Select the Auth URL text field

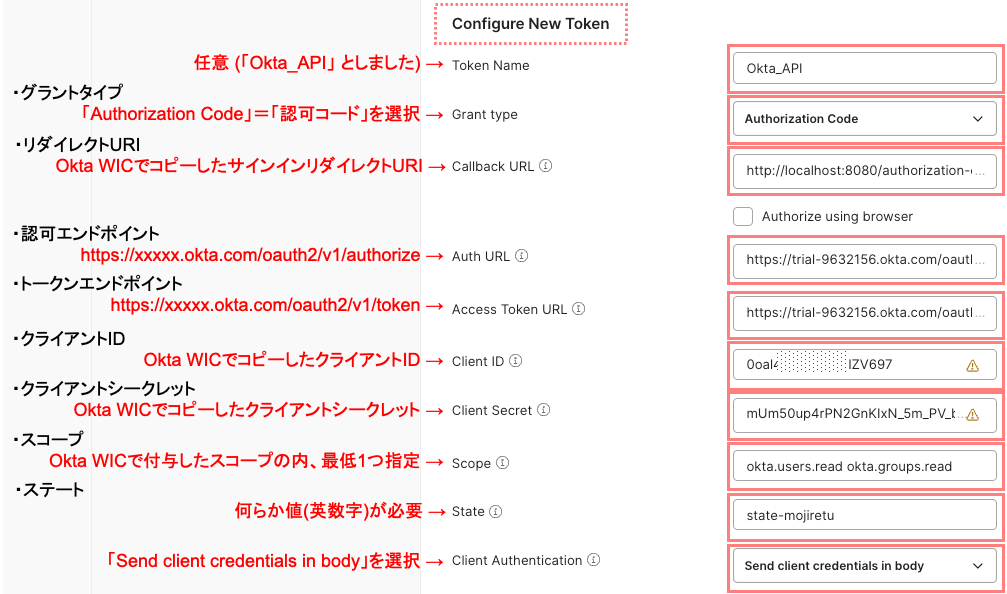point(864,259)
